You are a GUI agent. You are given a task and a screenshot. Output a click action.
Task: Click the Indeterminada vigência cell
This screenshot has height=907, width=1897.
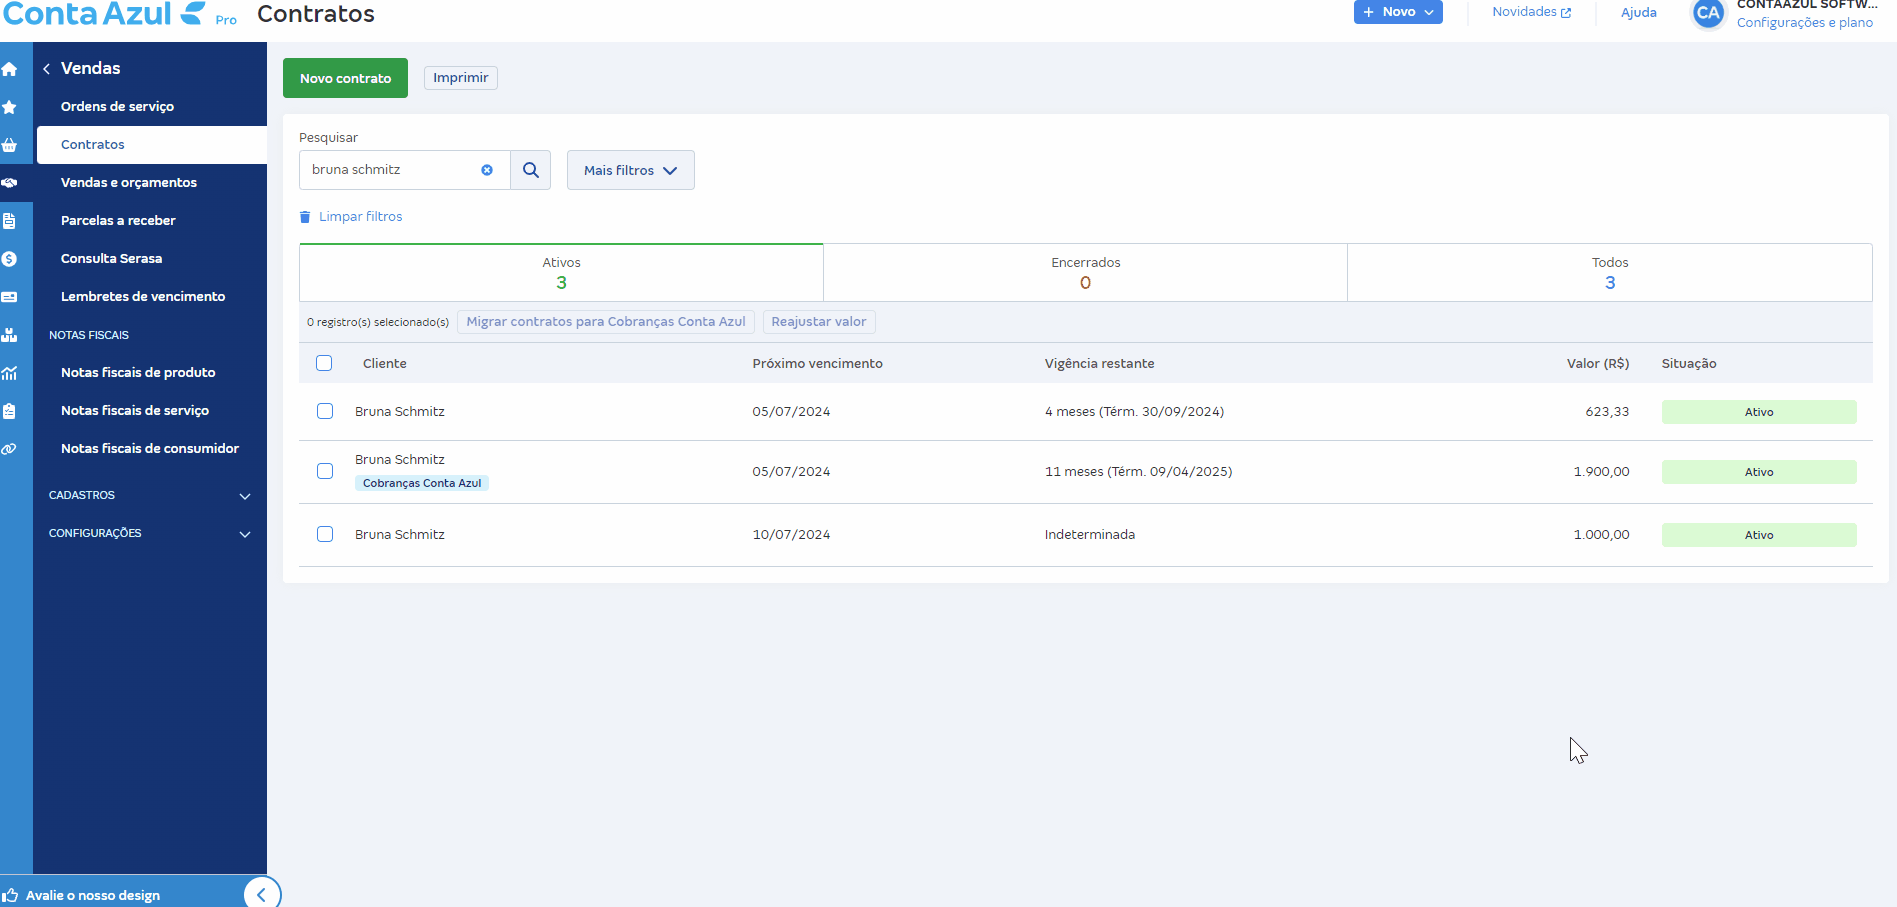tap(1090, 535)
